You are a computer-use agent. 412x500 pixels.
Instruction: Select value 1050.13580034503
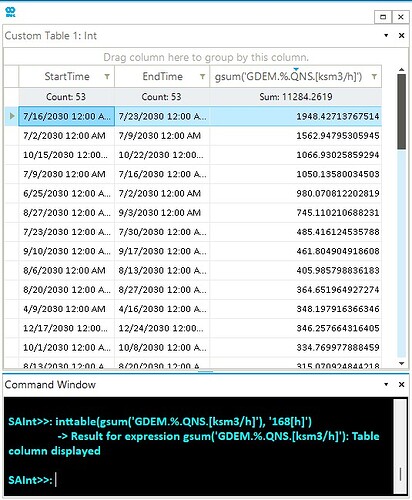point(296,174)
